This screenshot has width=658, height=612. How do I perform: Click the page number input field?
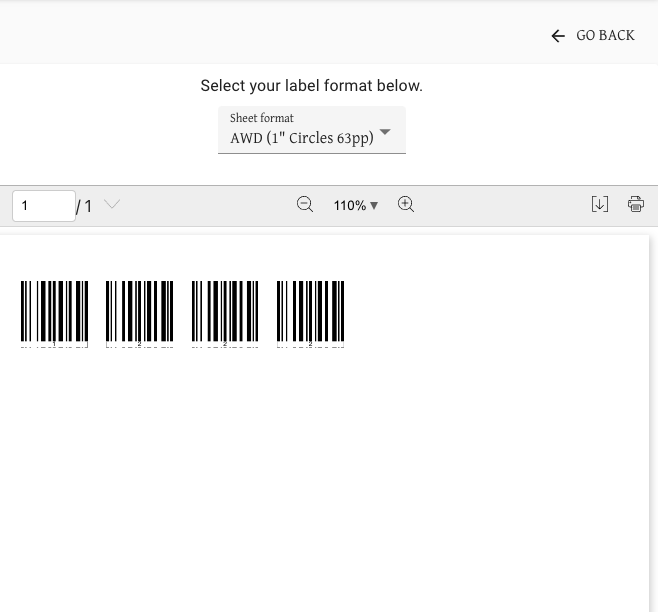(44, 206)
